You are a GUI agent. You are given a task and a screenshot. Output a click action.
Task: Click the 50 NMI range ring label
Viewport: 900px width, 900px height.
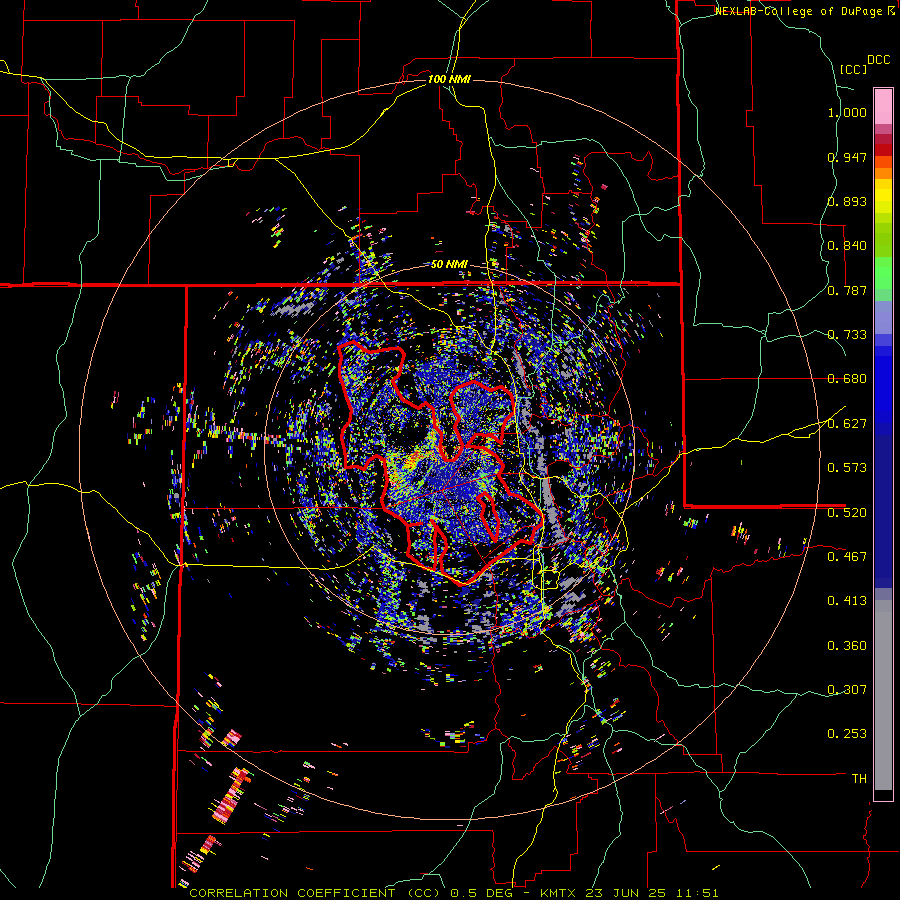[x=449, y=265]
